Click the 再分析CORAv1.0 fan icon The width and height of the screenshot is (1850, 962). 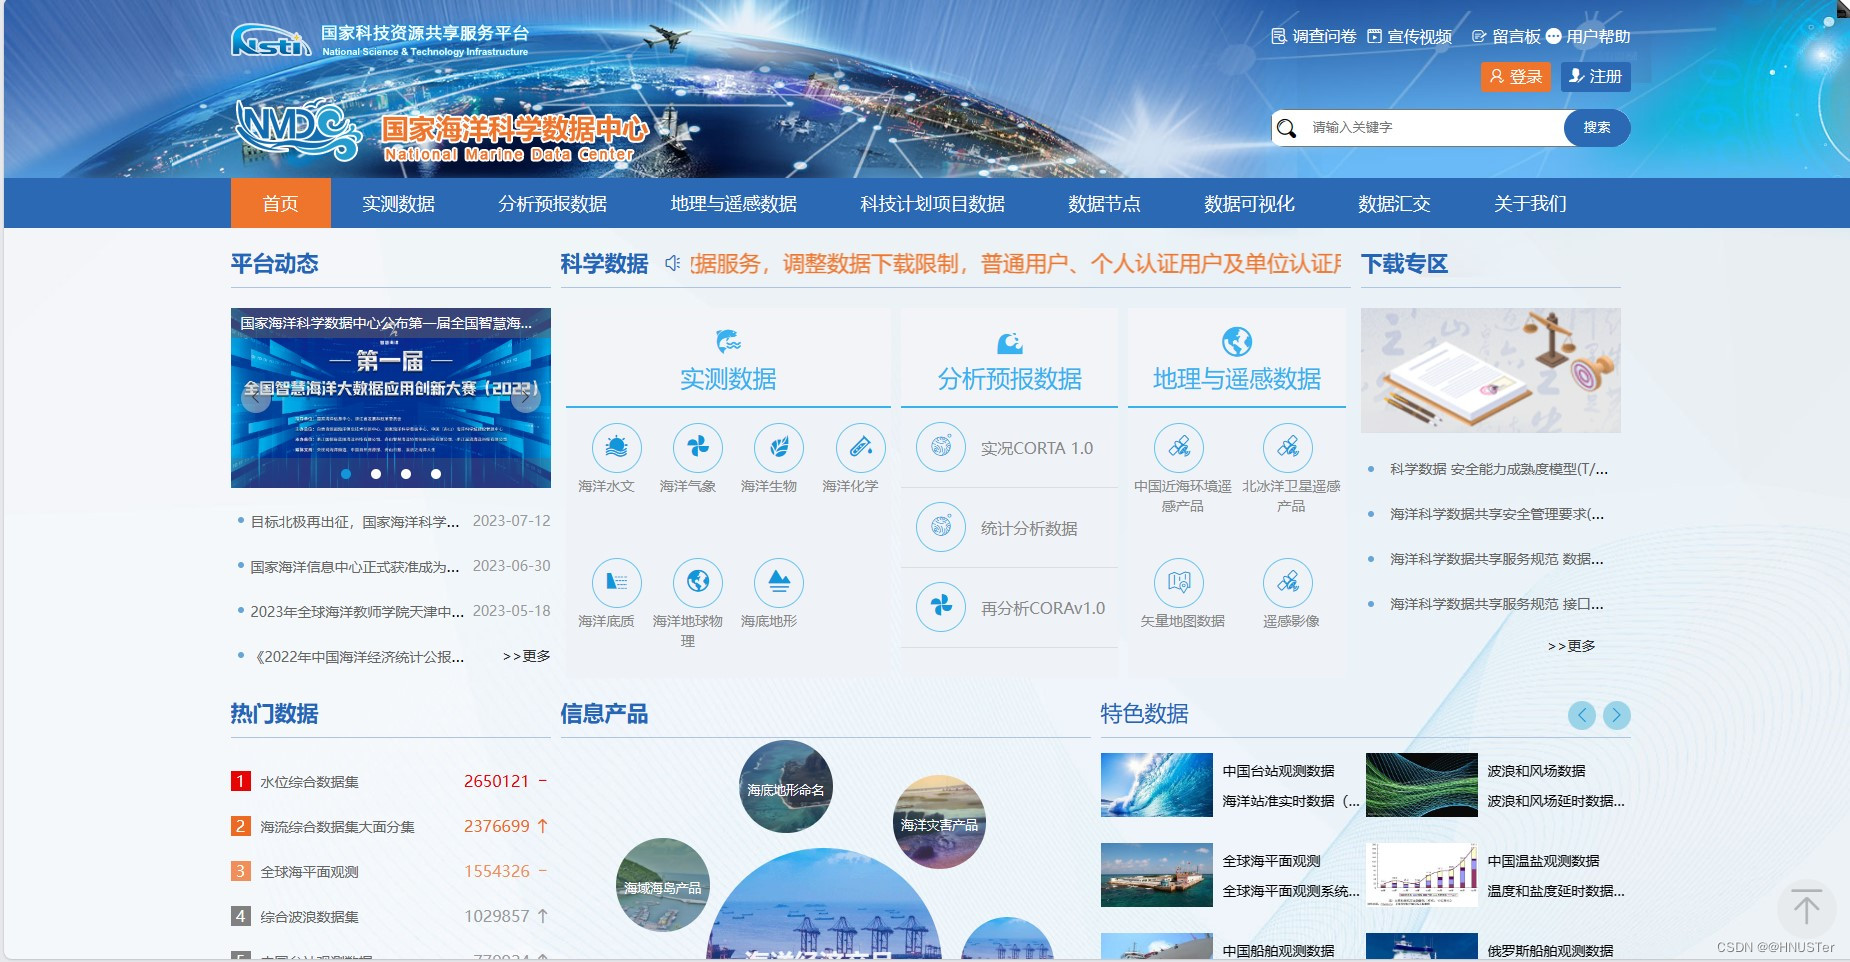point(941,606)
